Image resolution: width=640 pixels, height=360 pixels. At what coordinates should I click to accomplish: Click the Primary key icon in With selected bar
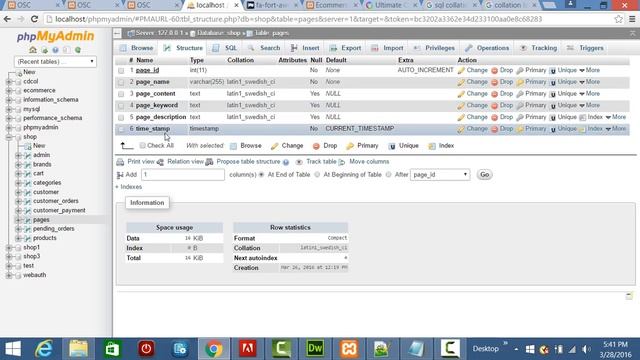pyautogui.click(x=350, y=146)
